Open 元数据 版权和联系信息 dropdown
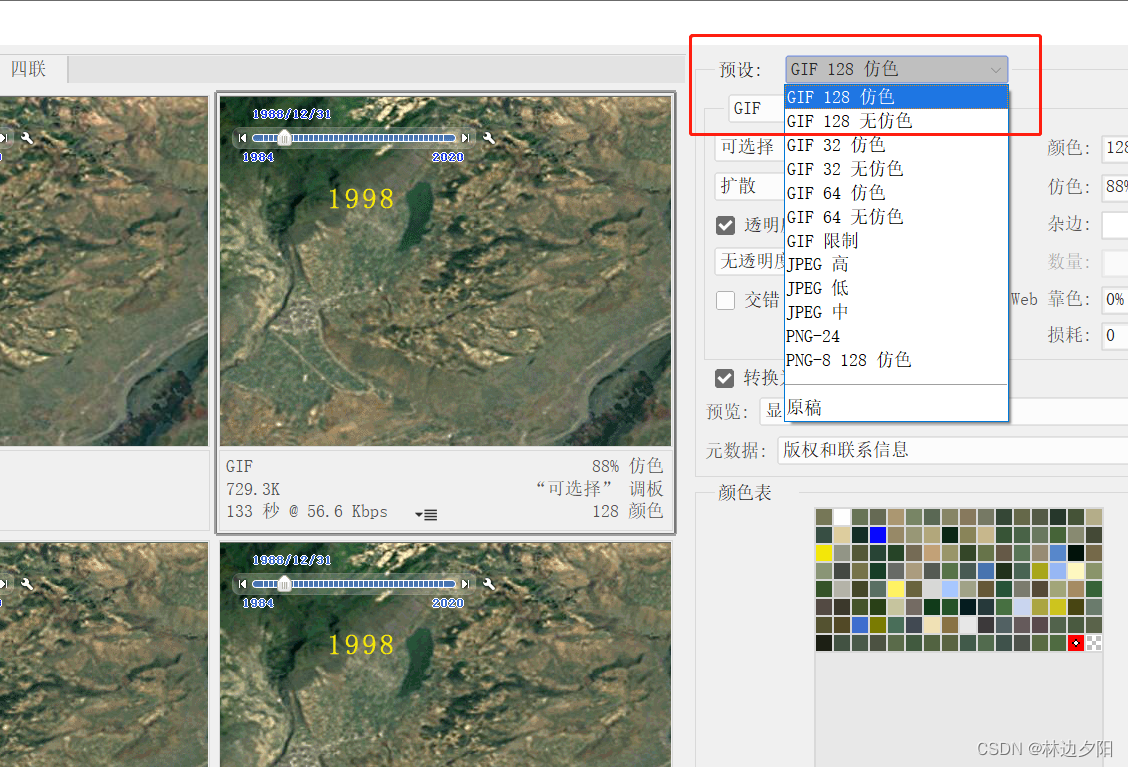 [952, 450]
